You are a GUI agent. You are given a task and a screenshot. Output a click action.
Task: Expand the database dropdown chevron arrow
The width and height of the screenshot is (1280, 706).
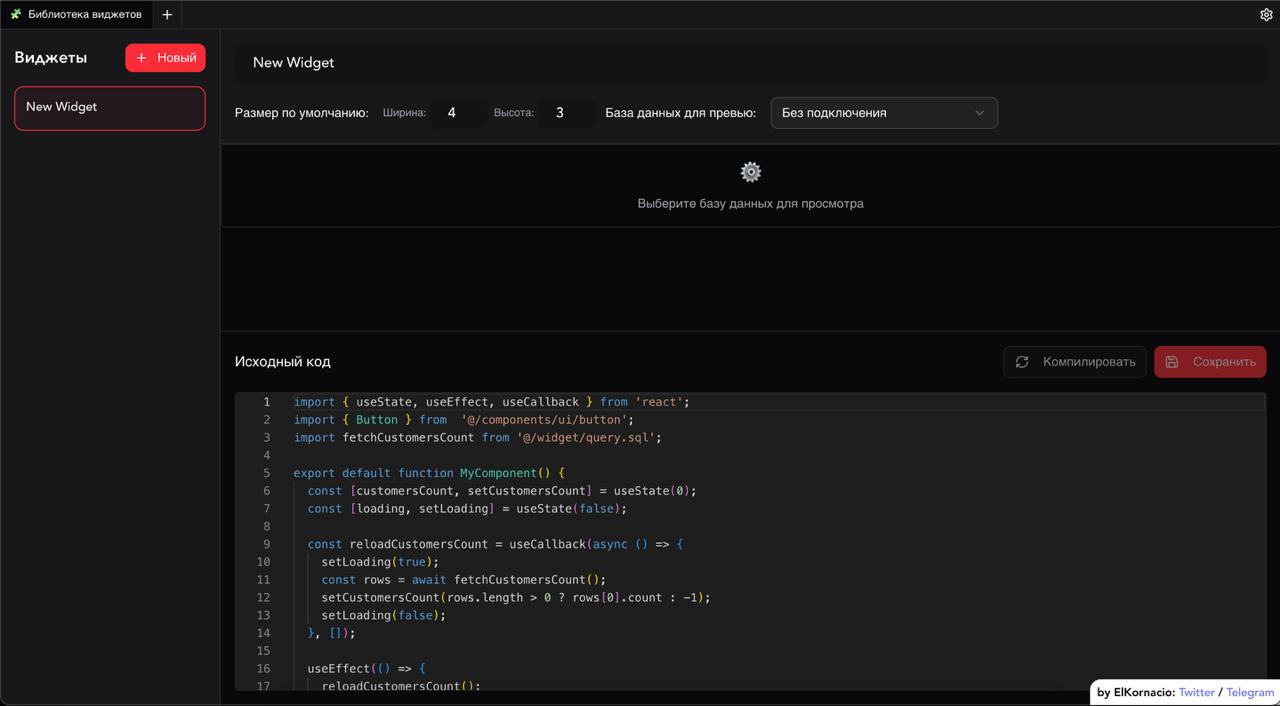click(980, 113)
